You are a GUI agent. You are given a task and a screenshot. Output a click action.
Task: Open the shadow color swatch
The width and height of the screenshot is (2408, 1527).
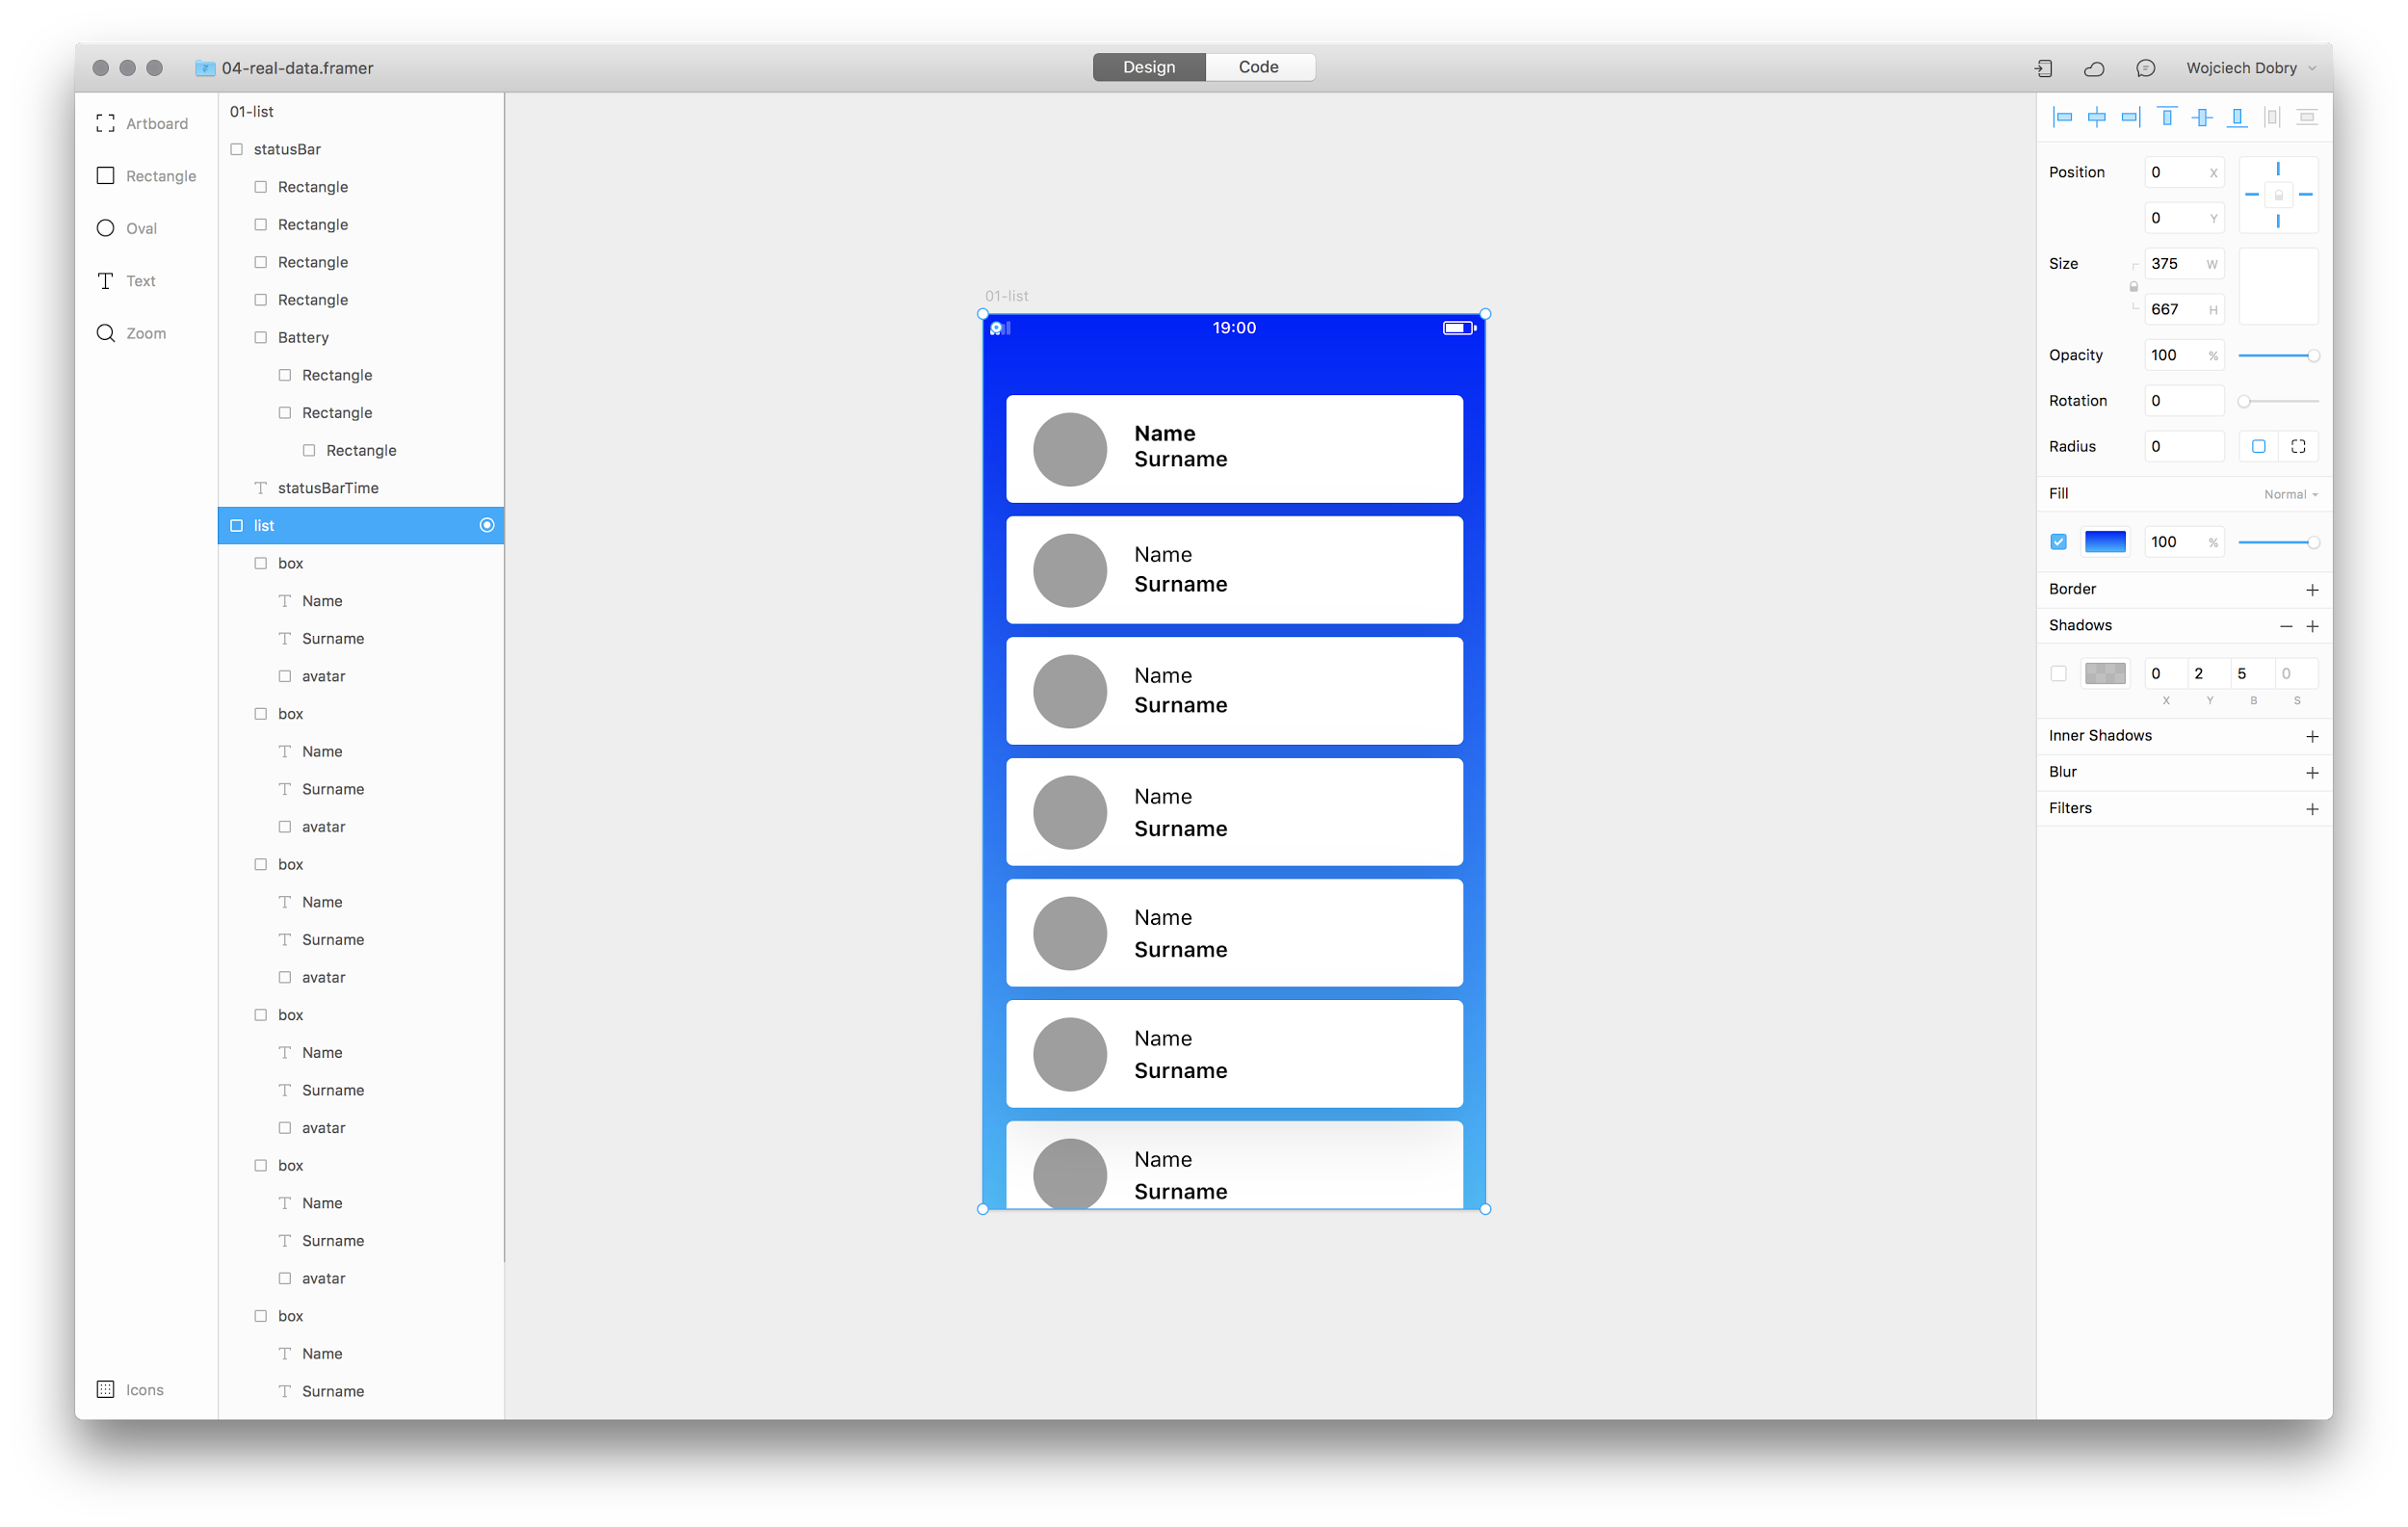[x=2105, y=674]
